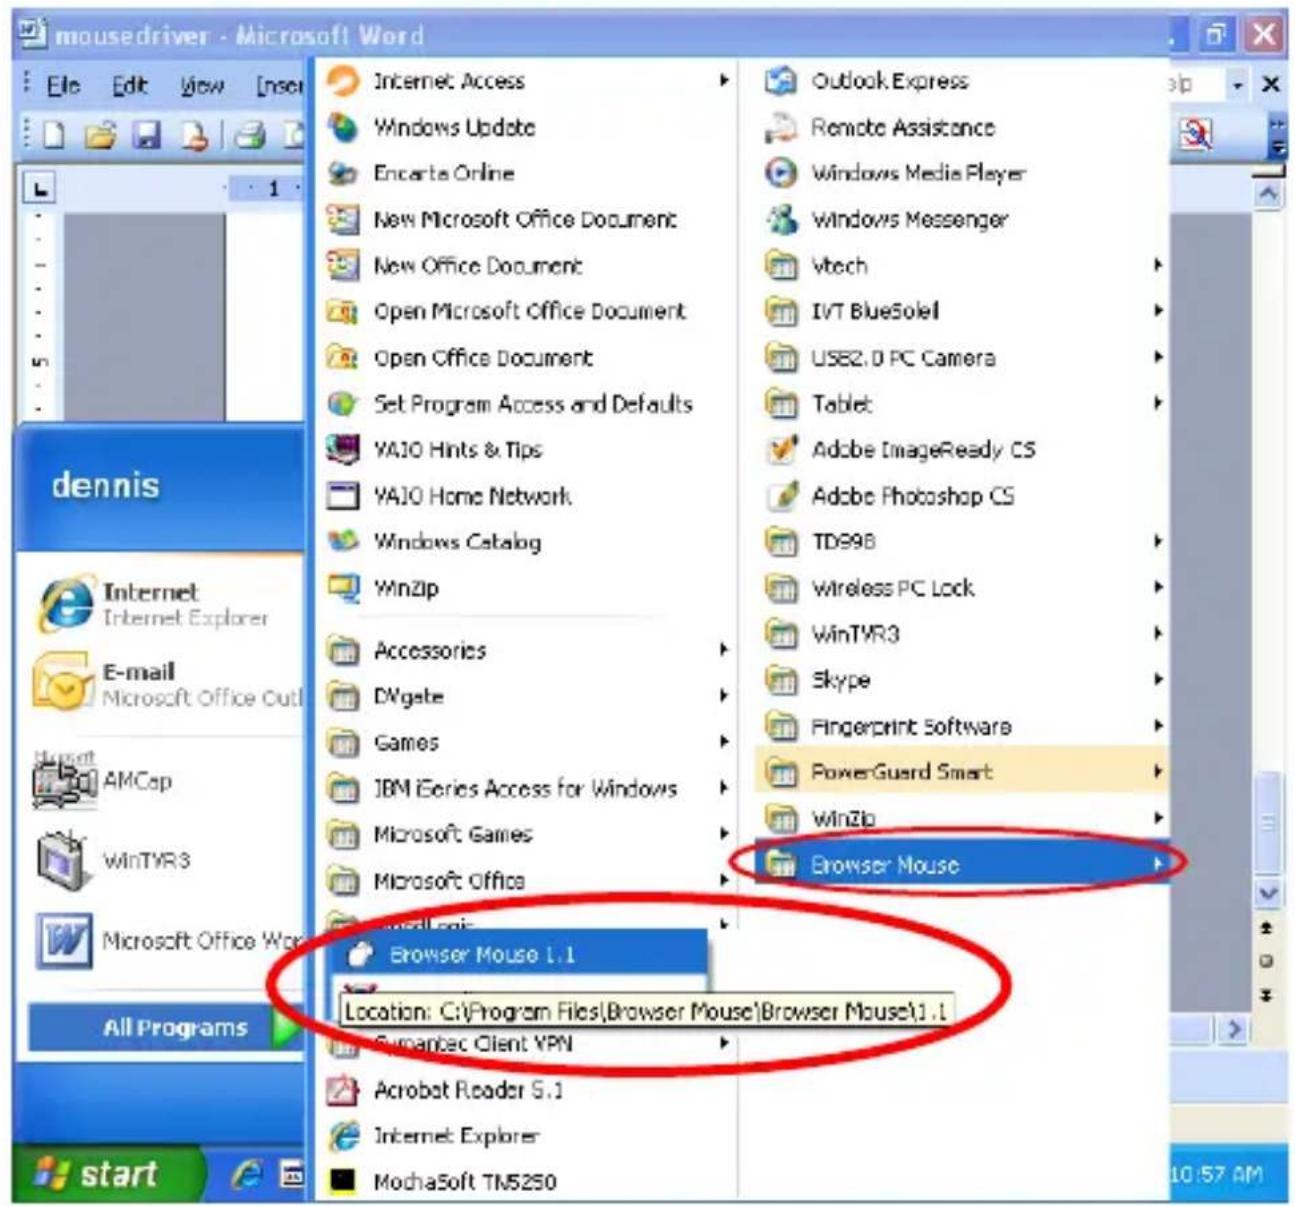1295x1206 pixels.
Task: Open the Skype program folder
Action: point(961,679)
